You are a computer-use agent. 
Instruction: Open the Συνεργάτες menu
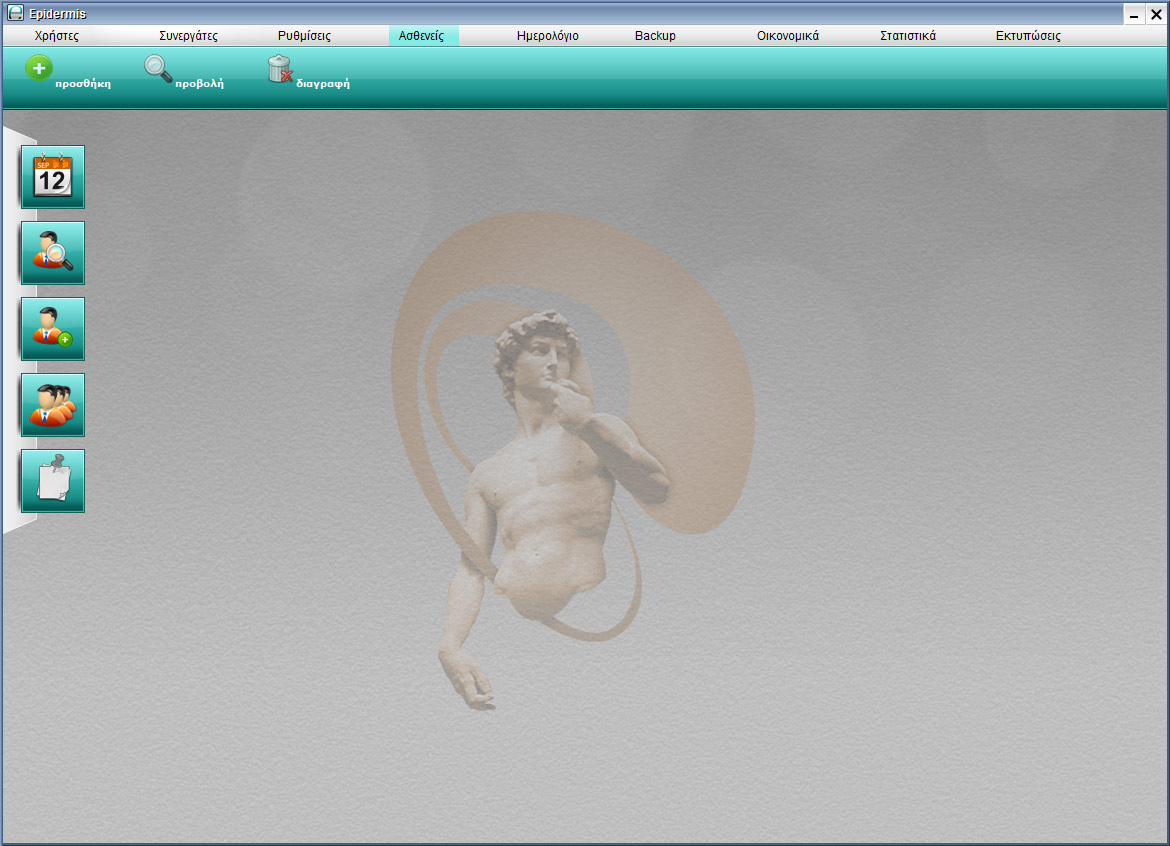pyautogui.click(x=188, y=36)
